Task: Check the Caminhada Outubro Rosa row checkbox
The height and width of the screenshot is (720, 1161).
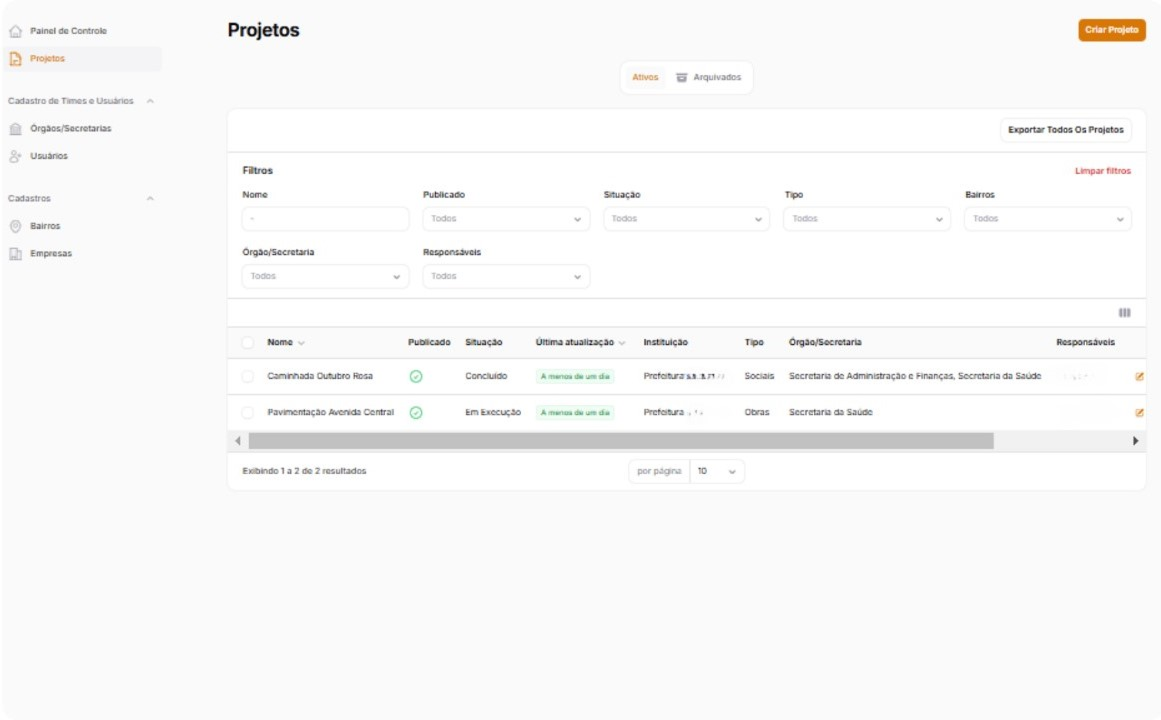Action: click(x=248, y=377)
